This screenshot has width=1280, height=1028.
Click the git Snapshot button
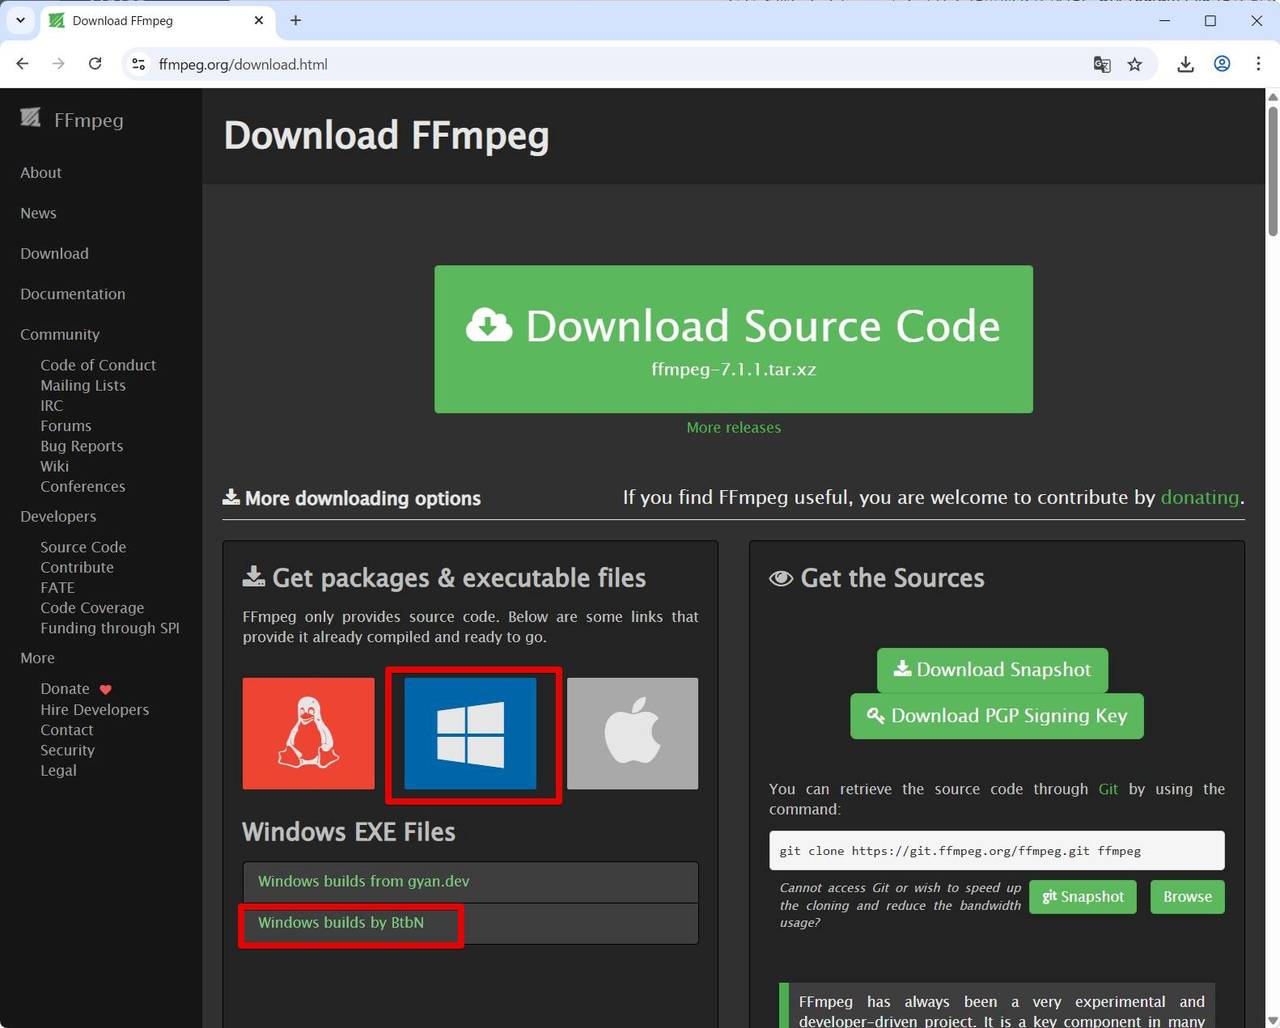(1082, 897)
